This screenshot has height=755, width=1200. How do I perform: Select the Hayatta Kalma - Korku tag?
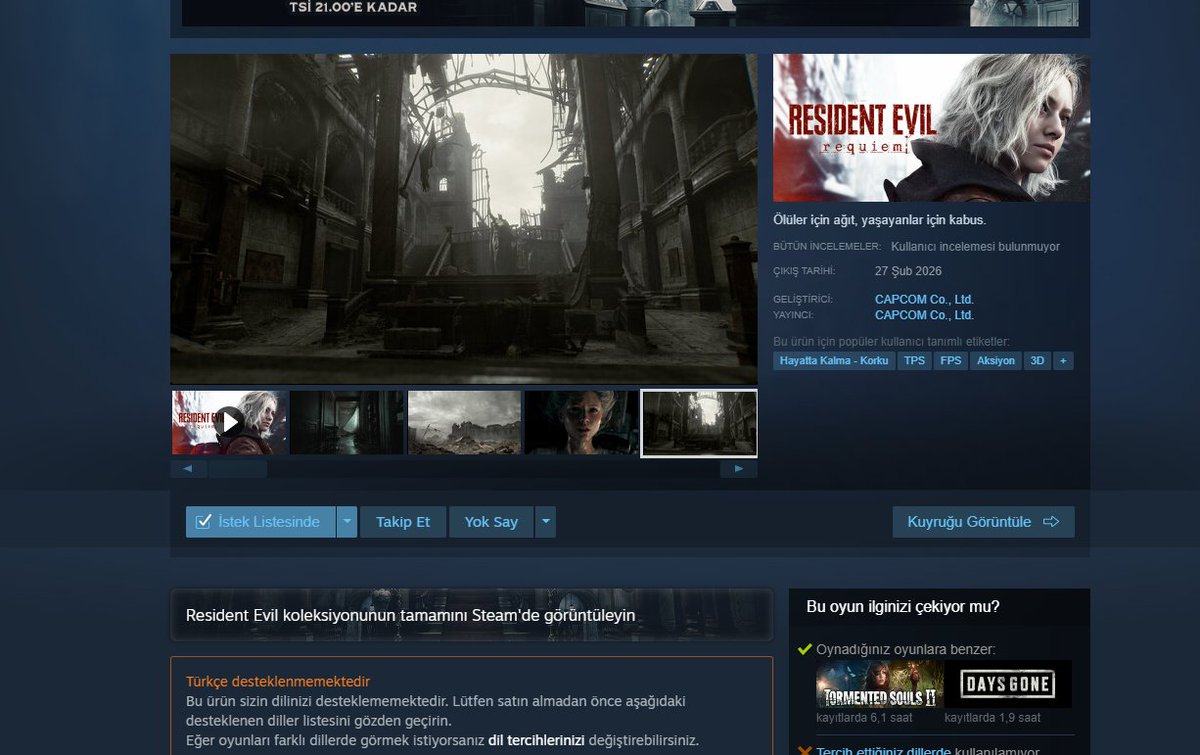point(834,361)
